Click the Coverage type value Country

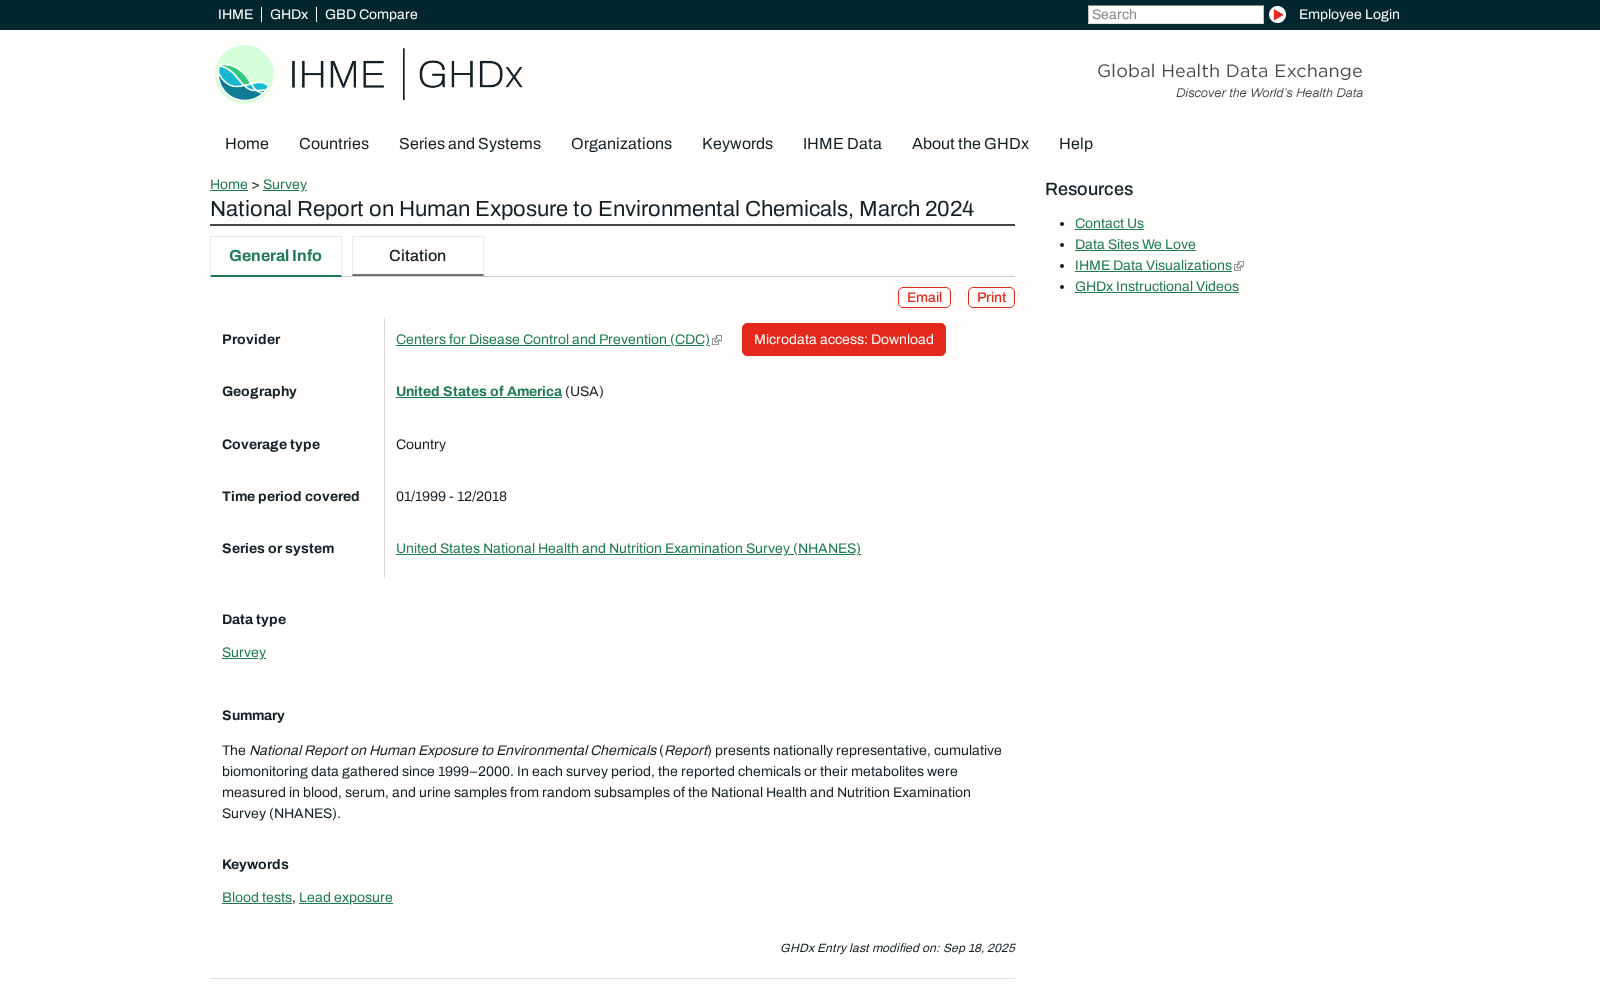coord(421,444)
